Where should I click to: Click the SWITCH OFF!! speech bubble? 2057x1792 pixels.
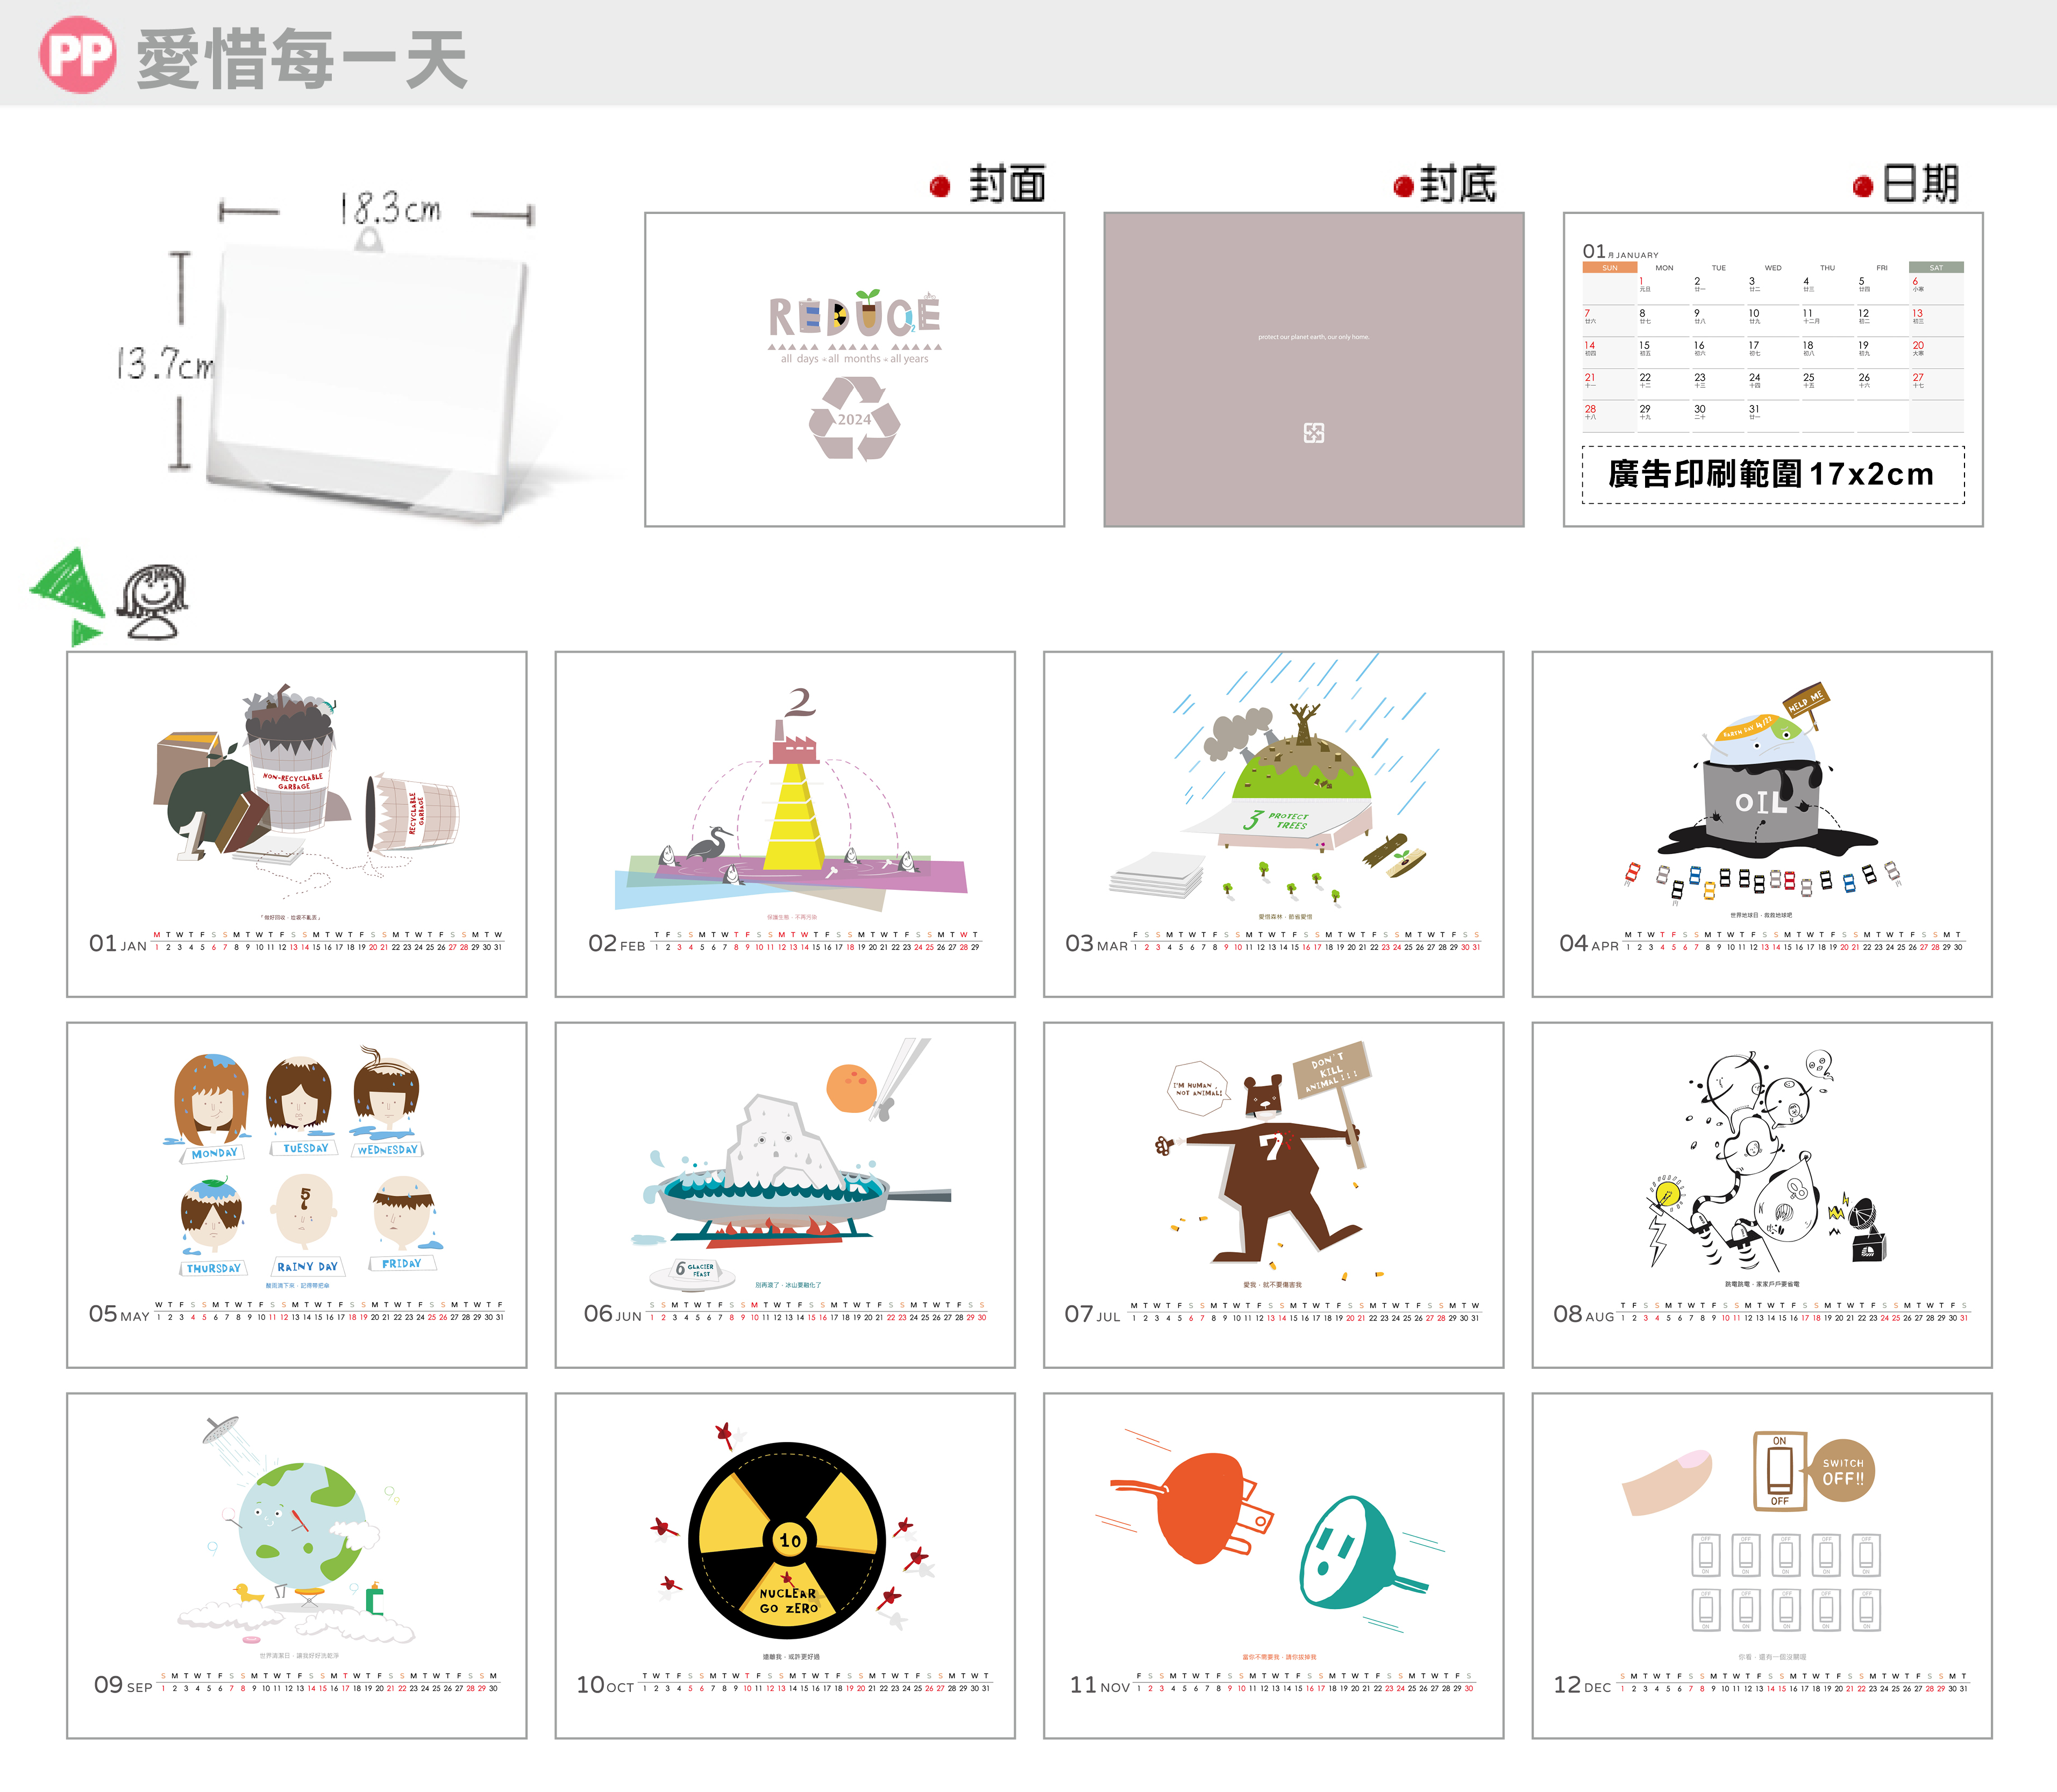[1842, 1471]
